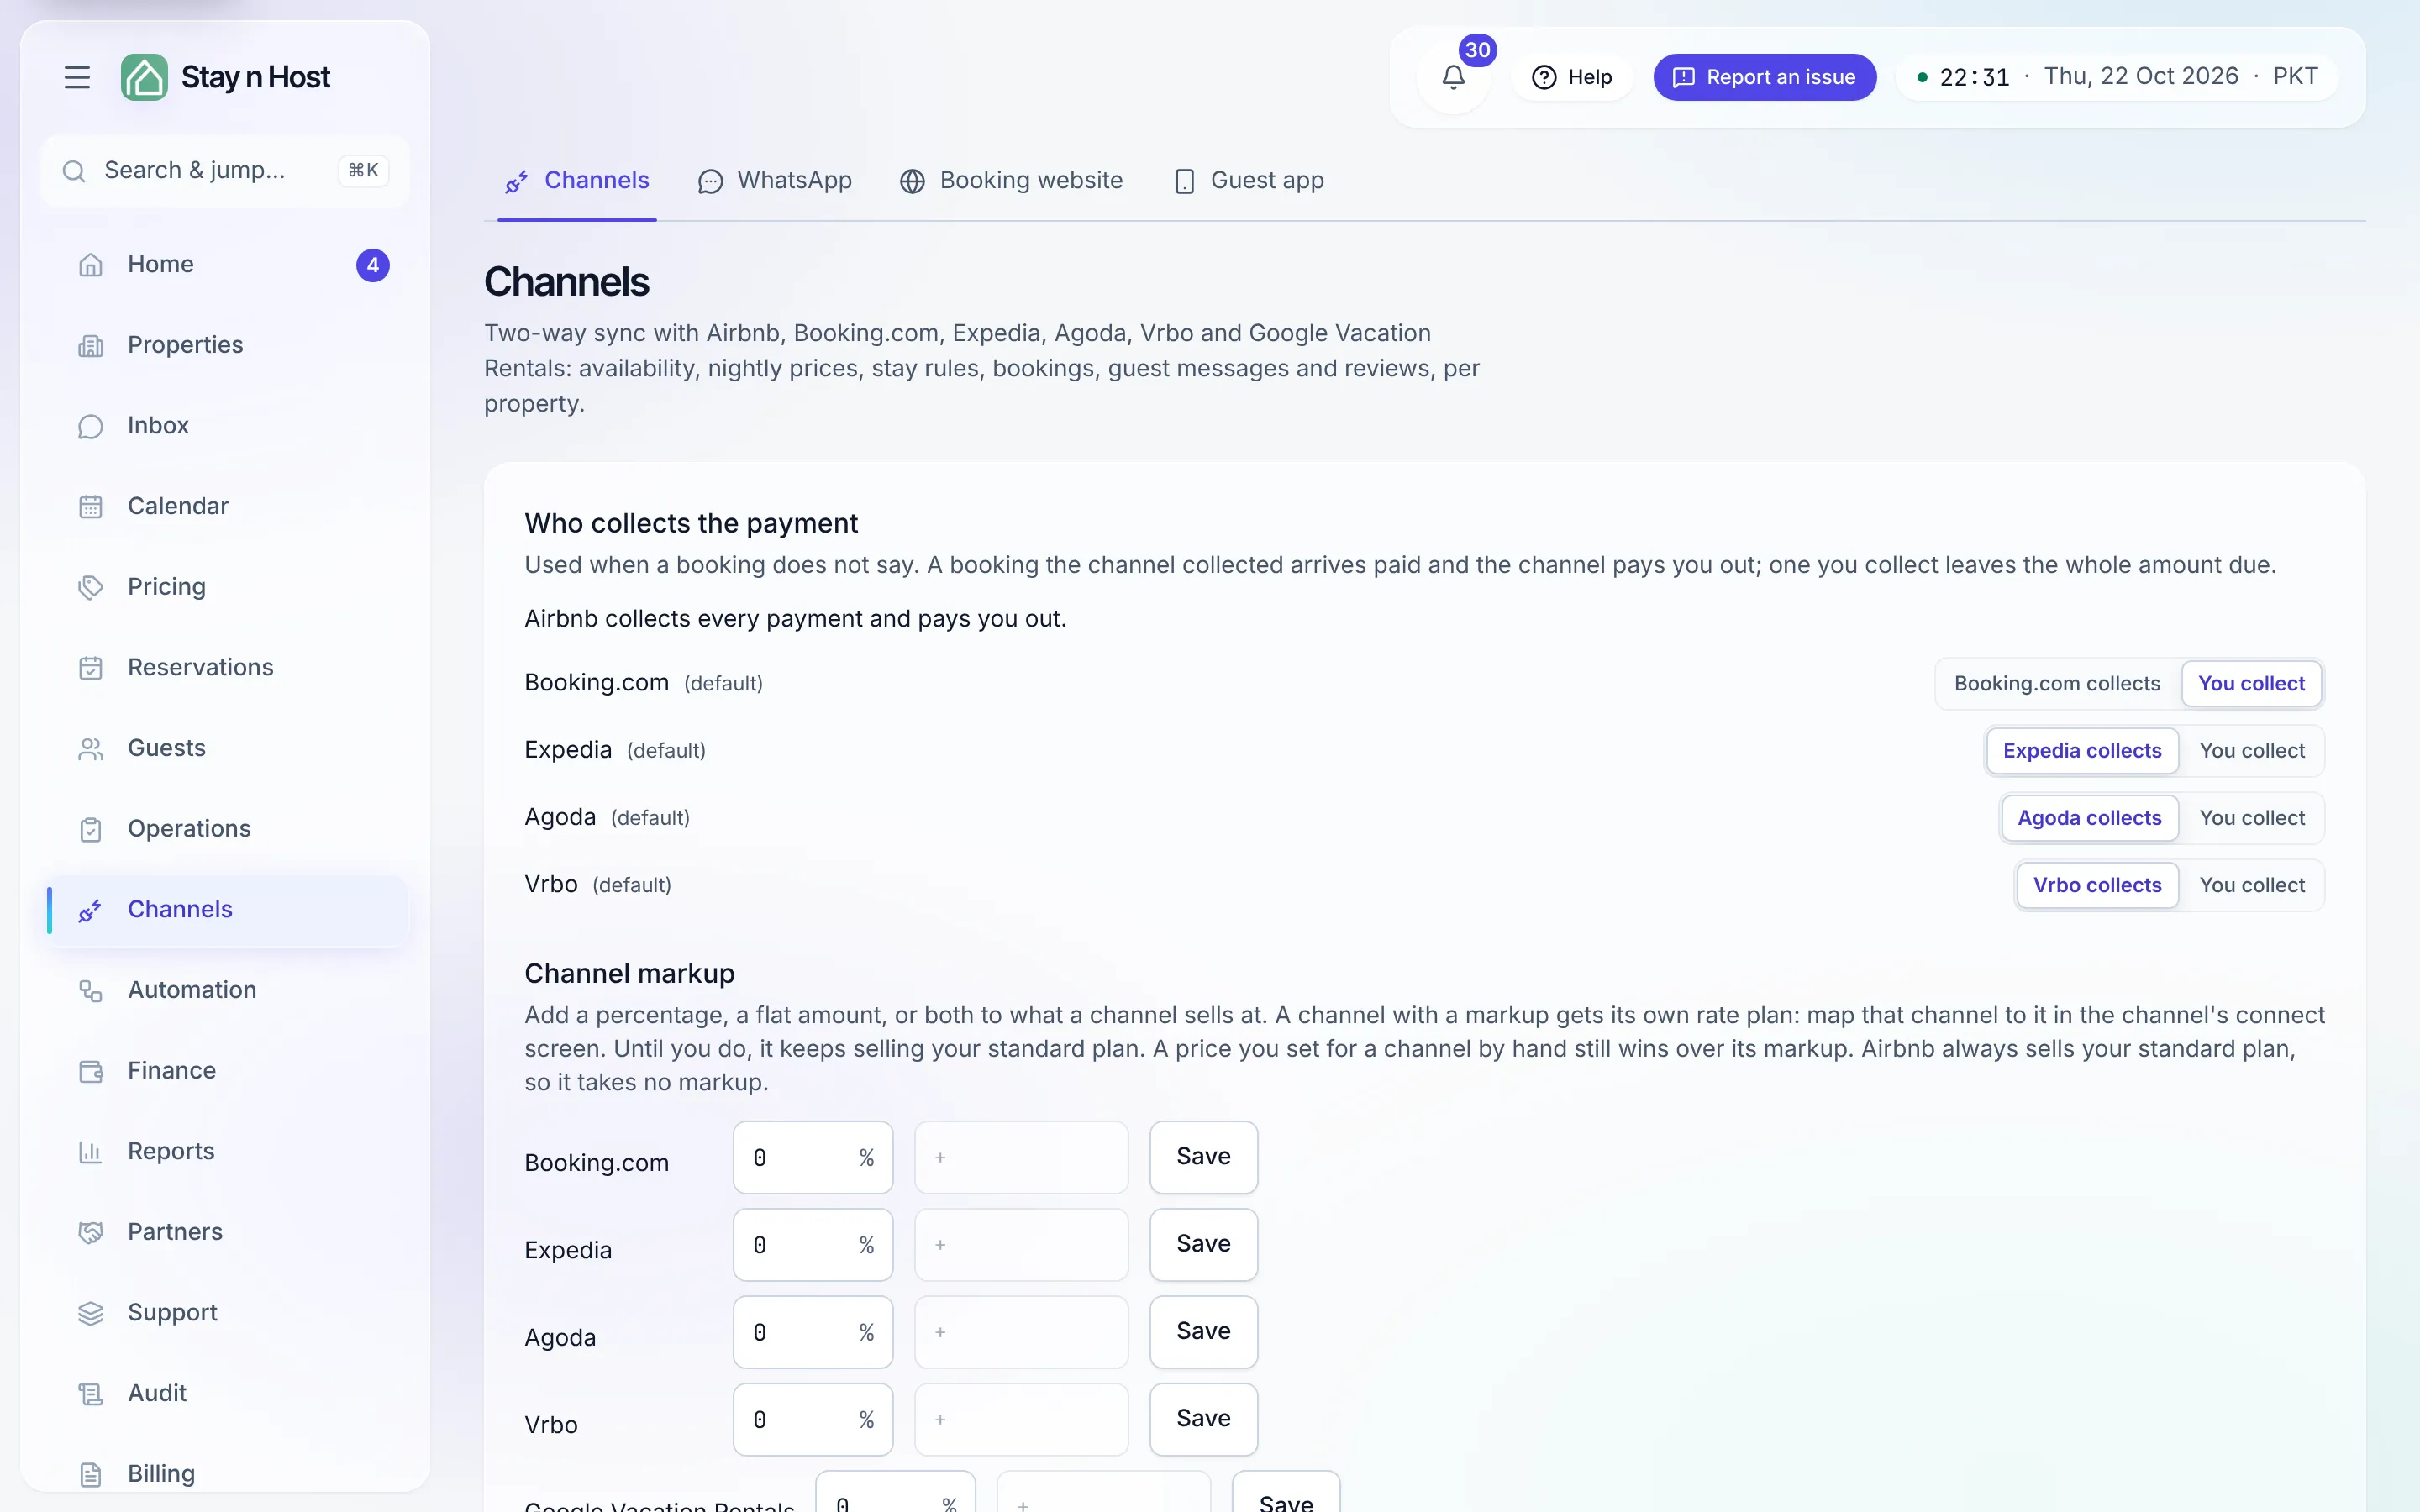Click the Inbox sidebar icon
This screenshot has height=1512, width=2420.
(x=91, y=426)
